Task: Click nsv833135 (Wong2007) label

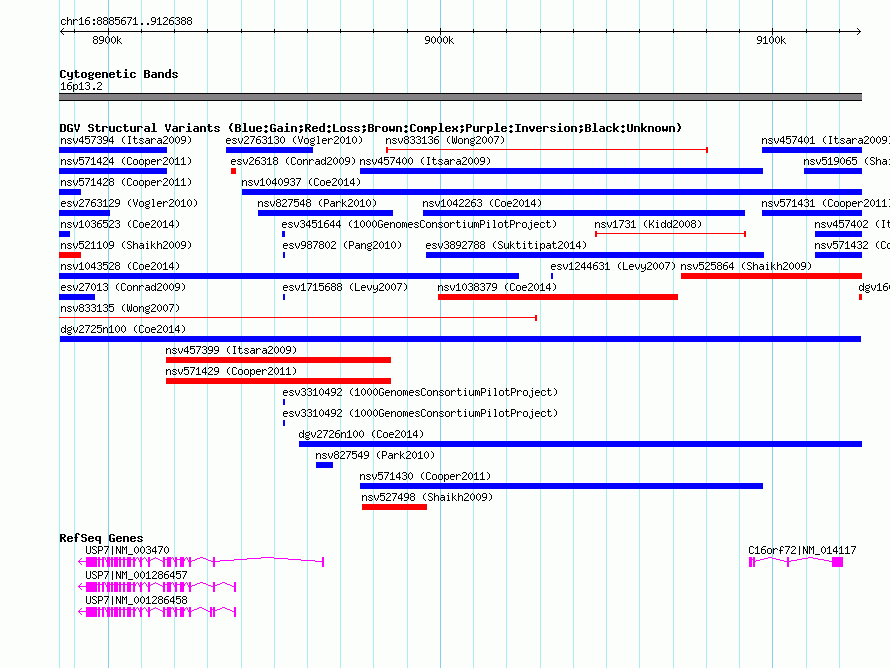Action: [x=120, y=308]
